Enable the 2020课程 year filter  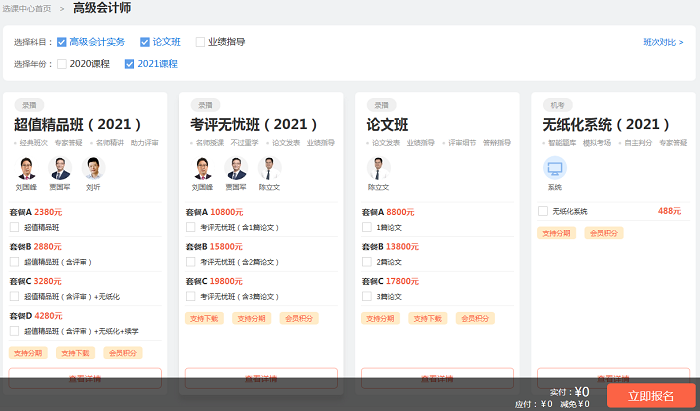tap(62, 64)
